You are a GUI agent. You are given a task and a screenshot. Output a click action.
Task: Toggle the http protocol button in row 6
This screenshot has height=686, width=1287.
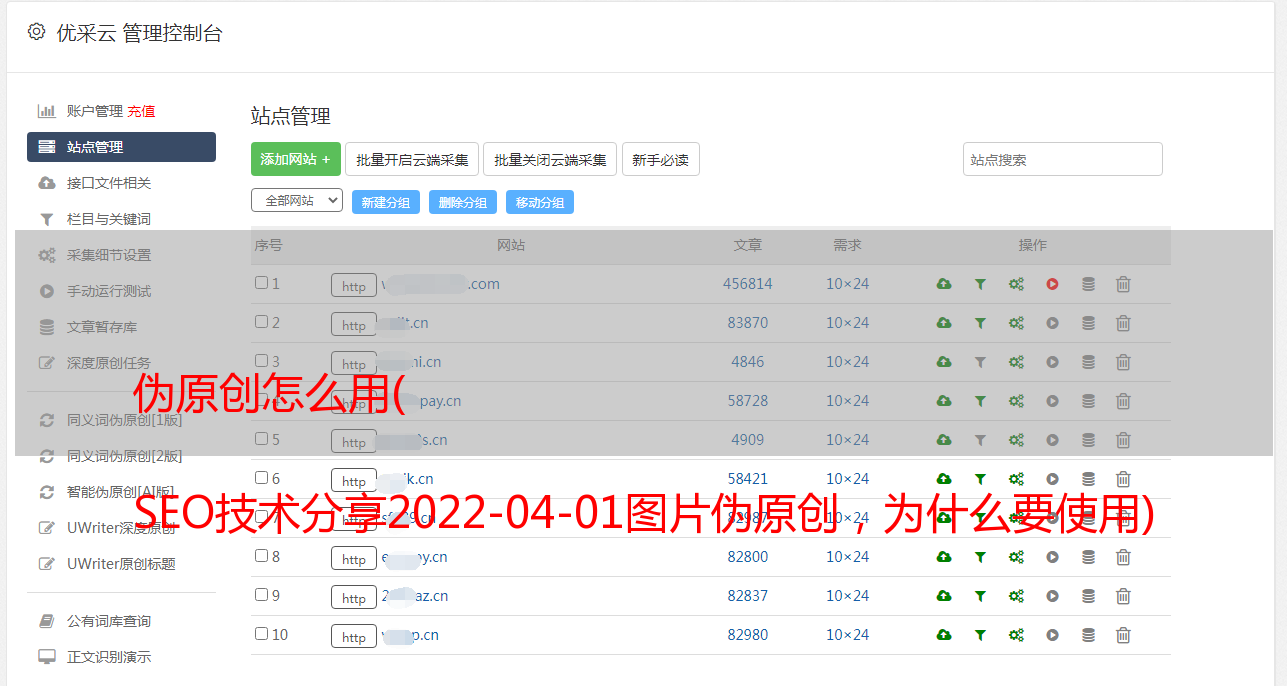[x=354, y=481]
